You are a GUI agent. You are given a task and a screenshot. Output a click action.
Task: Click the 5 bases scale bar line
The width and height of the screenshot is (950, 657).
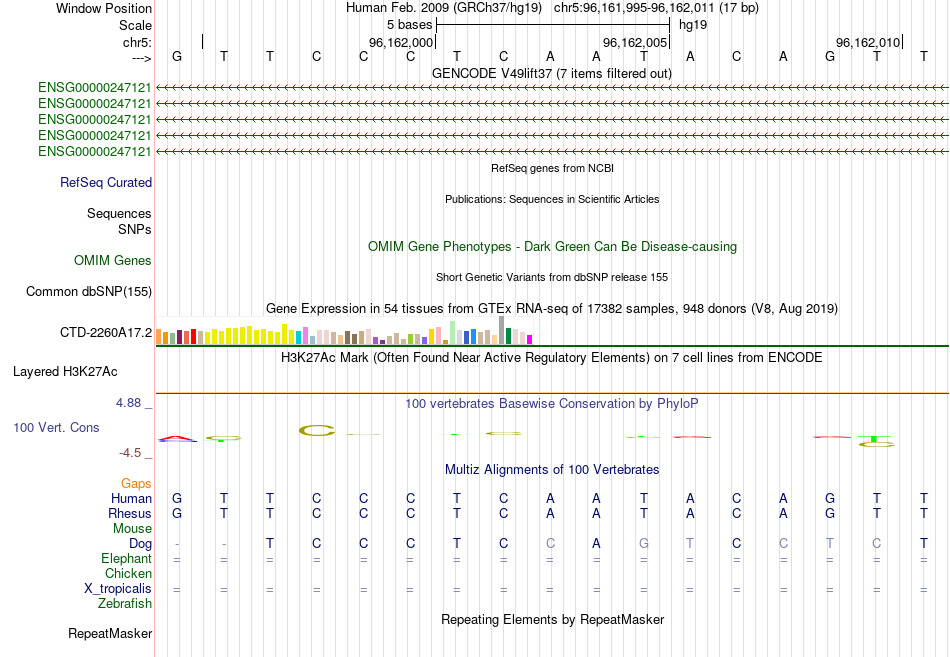coord(553,25)
